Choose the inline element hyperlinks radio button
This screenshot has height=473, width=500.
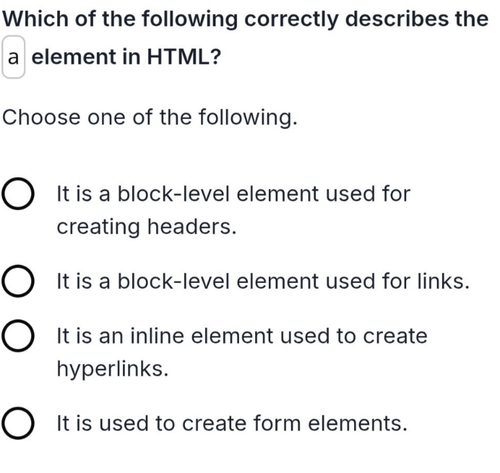18,336
